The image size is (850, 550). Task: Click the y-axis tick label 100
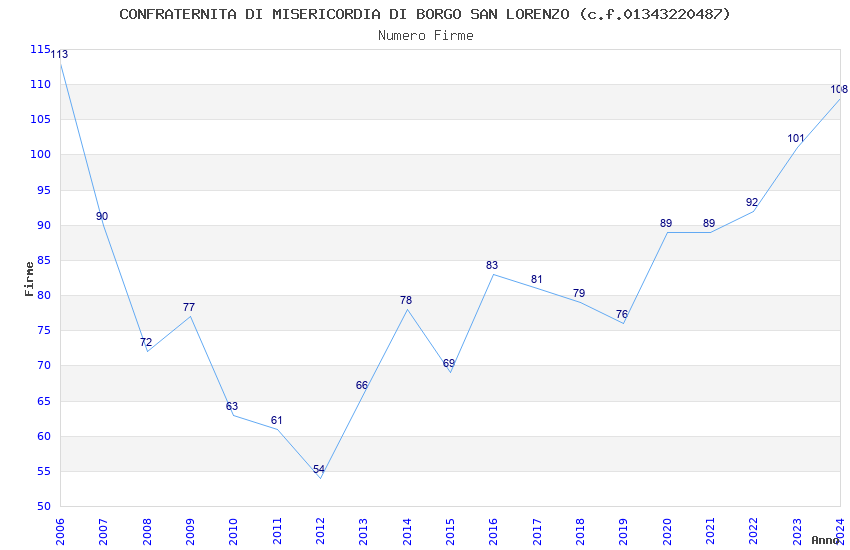[40, 154]
